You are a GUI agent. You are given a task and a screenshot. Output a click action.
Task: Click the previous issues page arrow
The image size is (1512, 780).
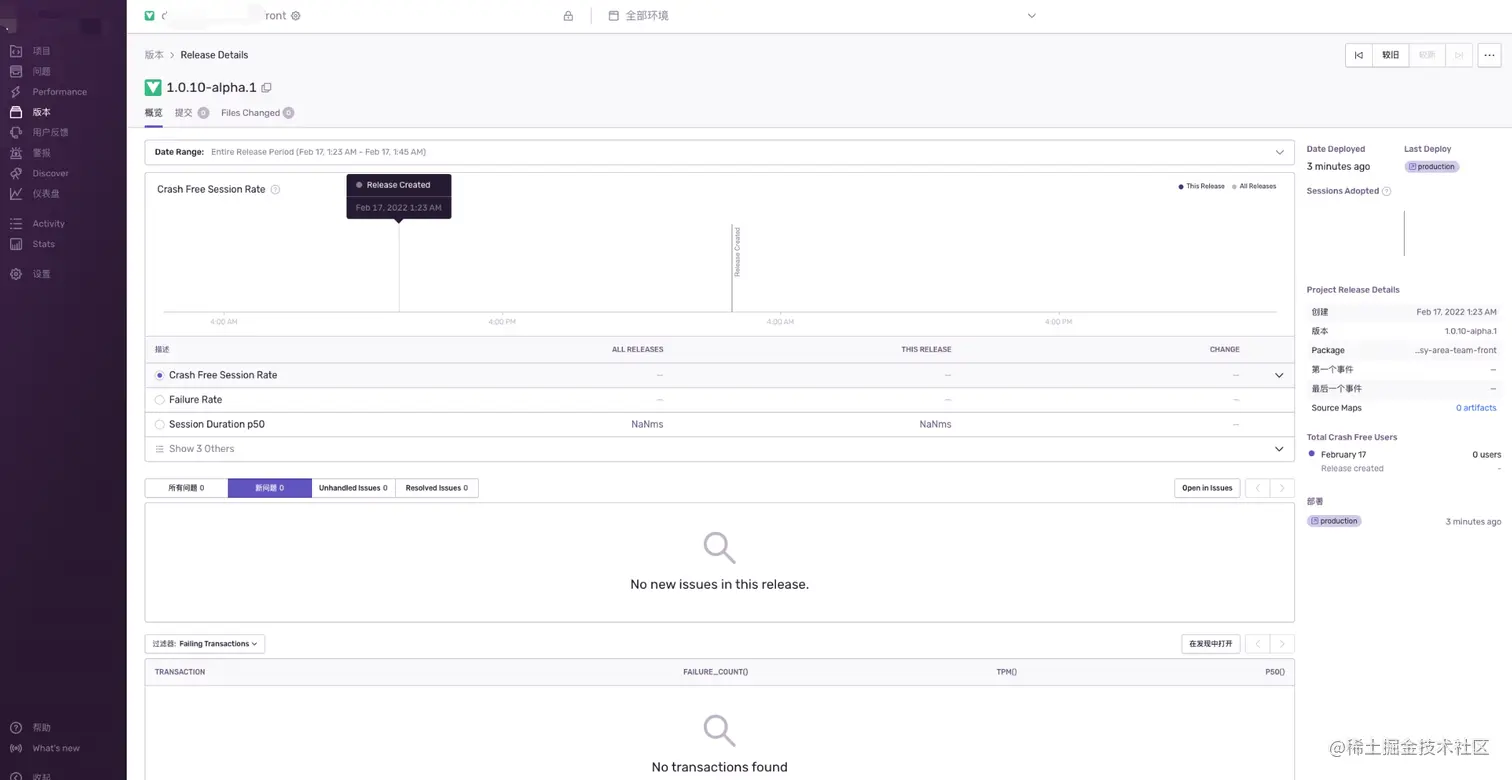point(1257,488)
